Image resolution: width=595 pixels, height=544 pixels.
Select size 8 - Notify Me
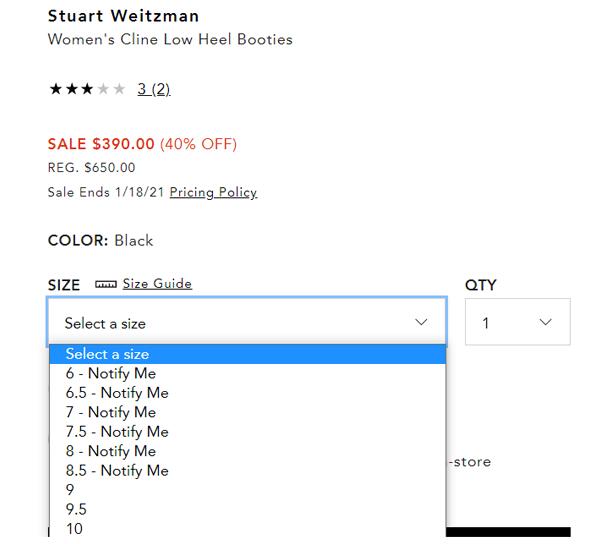pyautogui.click(x=247, y=451)
